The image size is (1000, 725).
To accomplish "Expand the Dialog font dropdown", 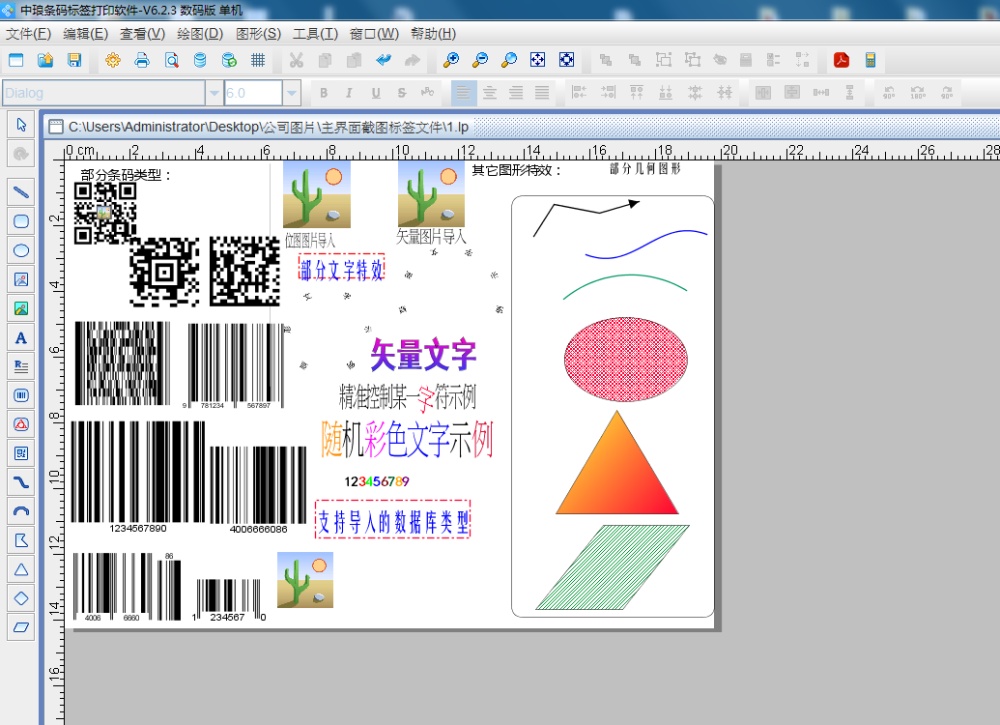I will tap(213, 93).
